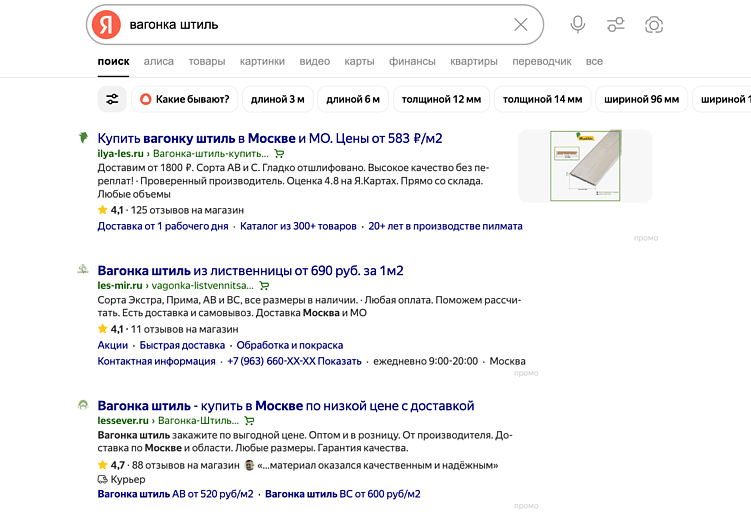
Task: Show the hidden phone number "Показать"
Action: point(341,361)
